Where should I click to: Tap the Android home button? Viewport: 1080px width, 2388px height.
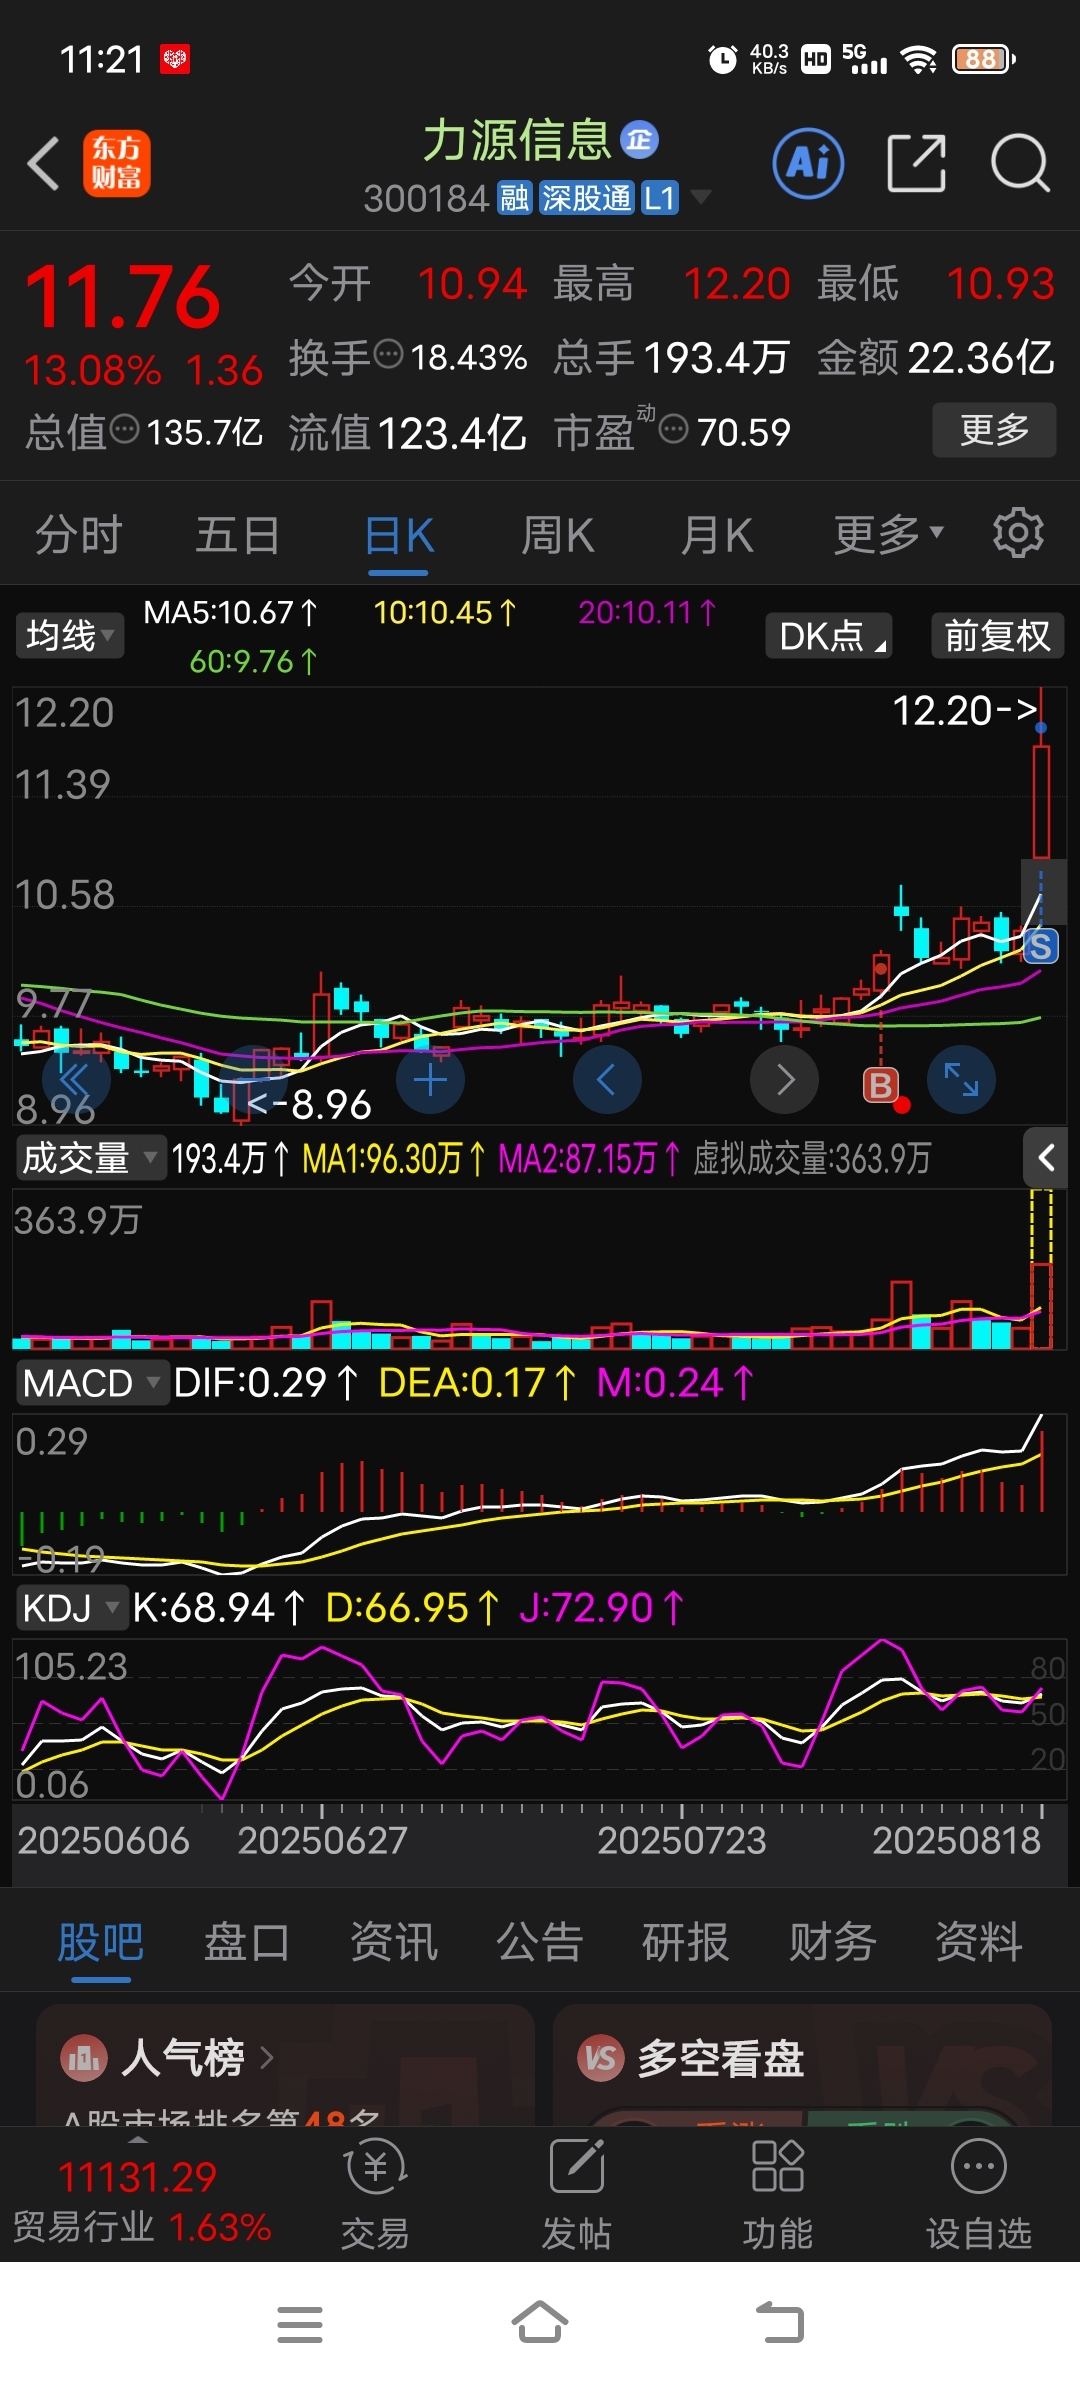click(x=540, y=2322)
